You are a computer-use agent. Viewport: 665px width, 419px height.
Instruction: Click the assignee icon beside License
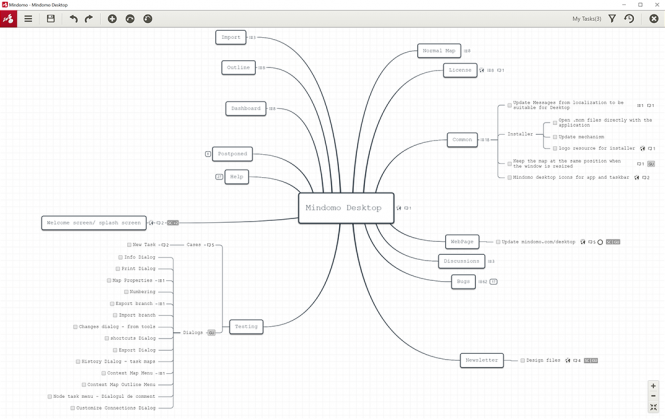(482, 70)
